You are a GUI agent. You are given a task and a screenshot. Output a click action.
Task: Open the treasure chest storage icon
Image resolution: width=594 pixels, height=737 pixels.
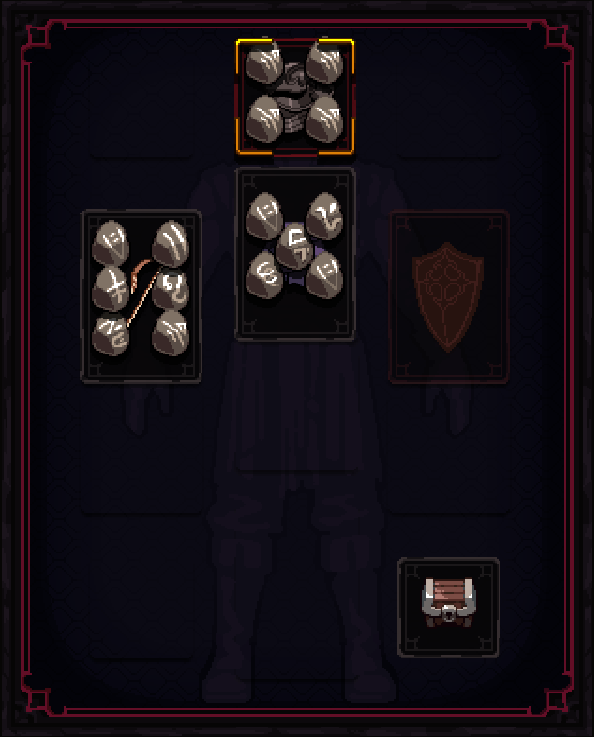(448, 607)
